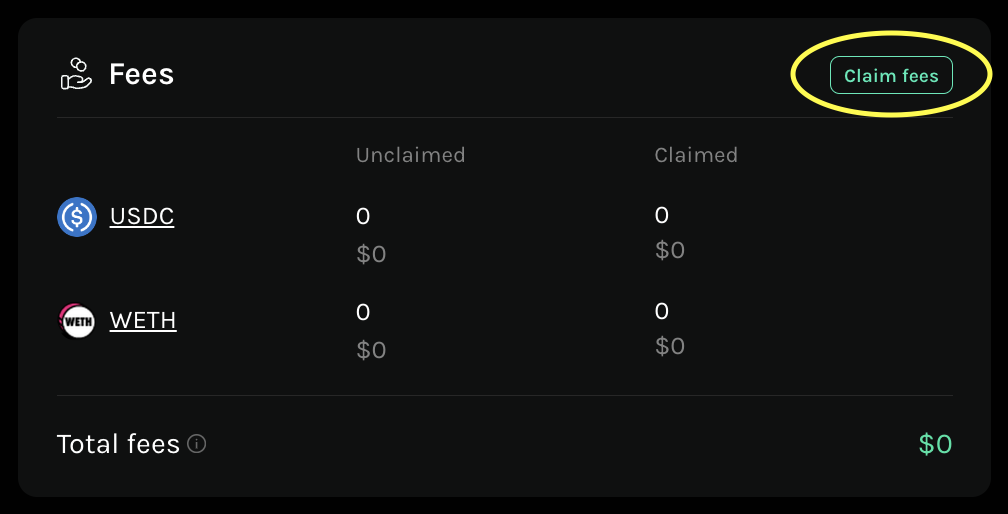
Task: Open the USDC token link
Action: click(x=142, y=217)
